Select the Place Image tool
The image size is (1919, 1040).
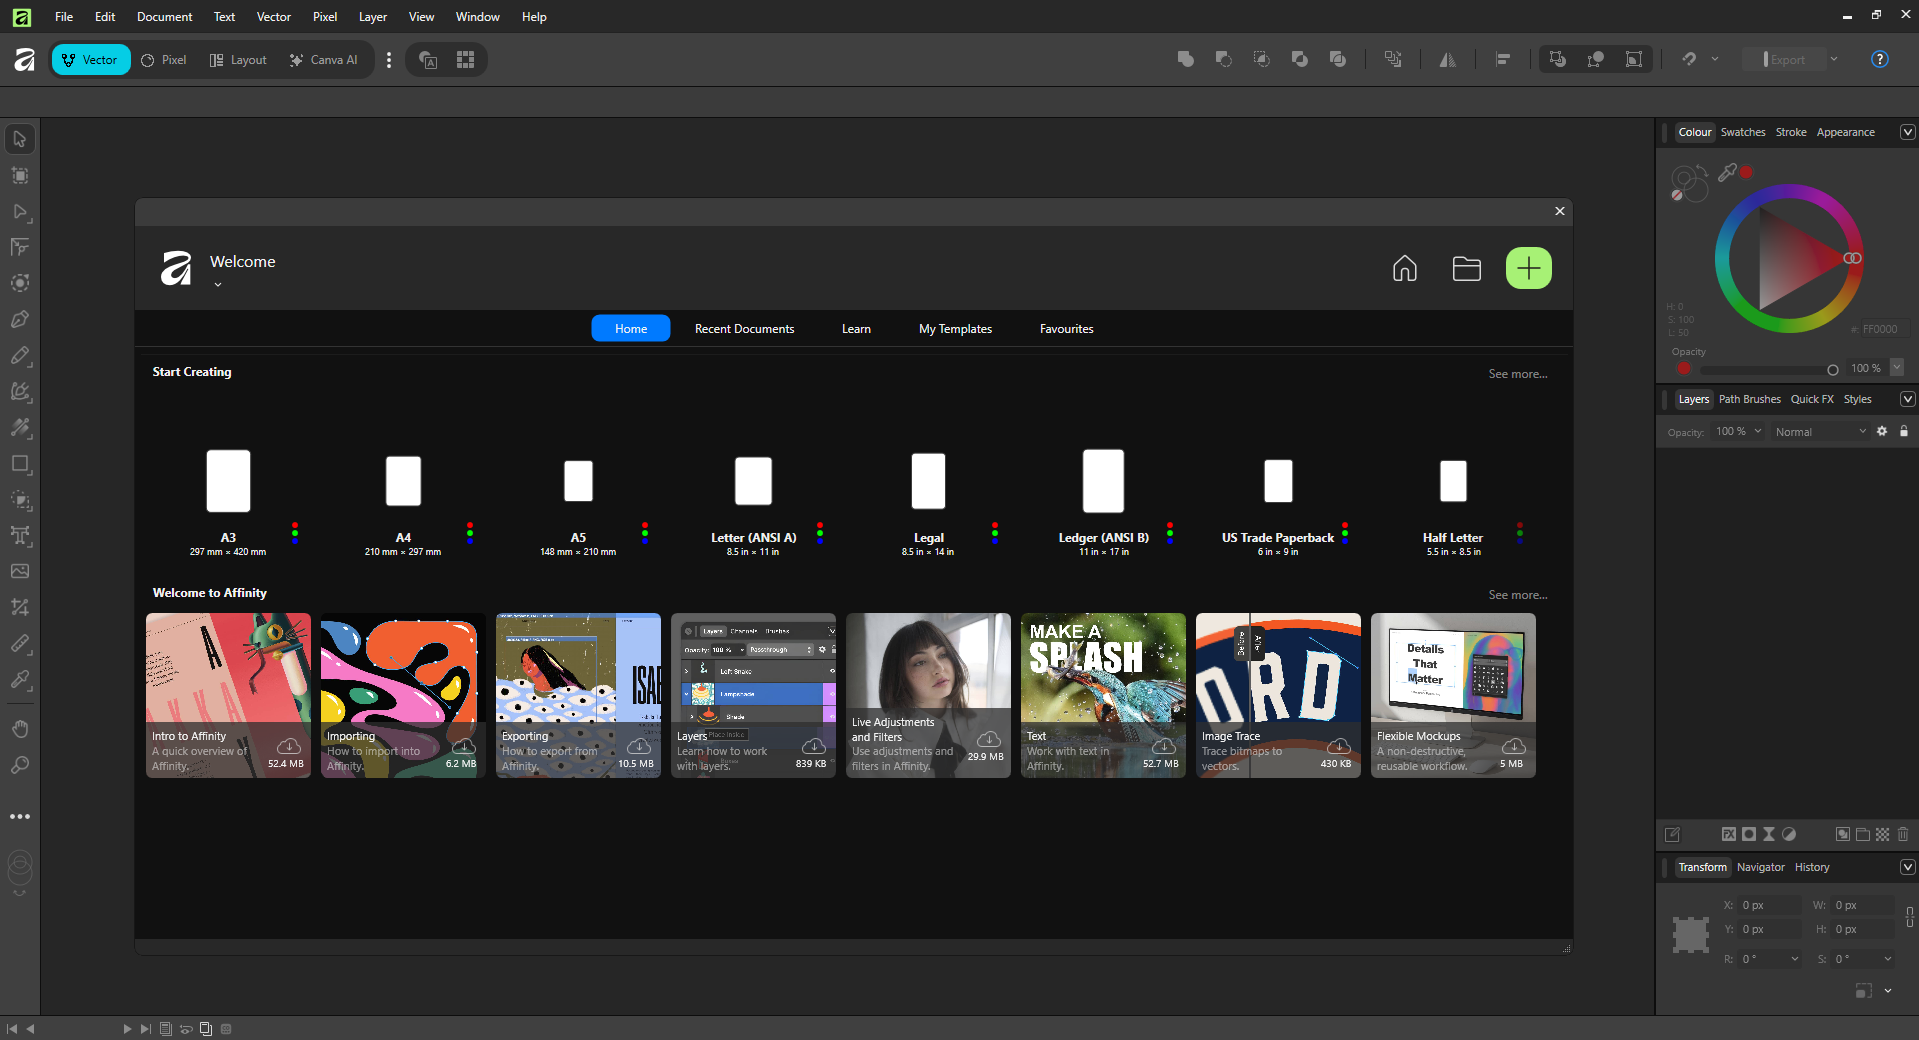20,571
